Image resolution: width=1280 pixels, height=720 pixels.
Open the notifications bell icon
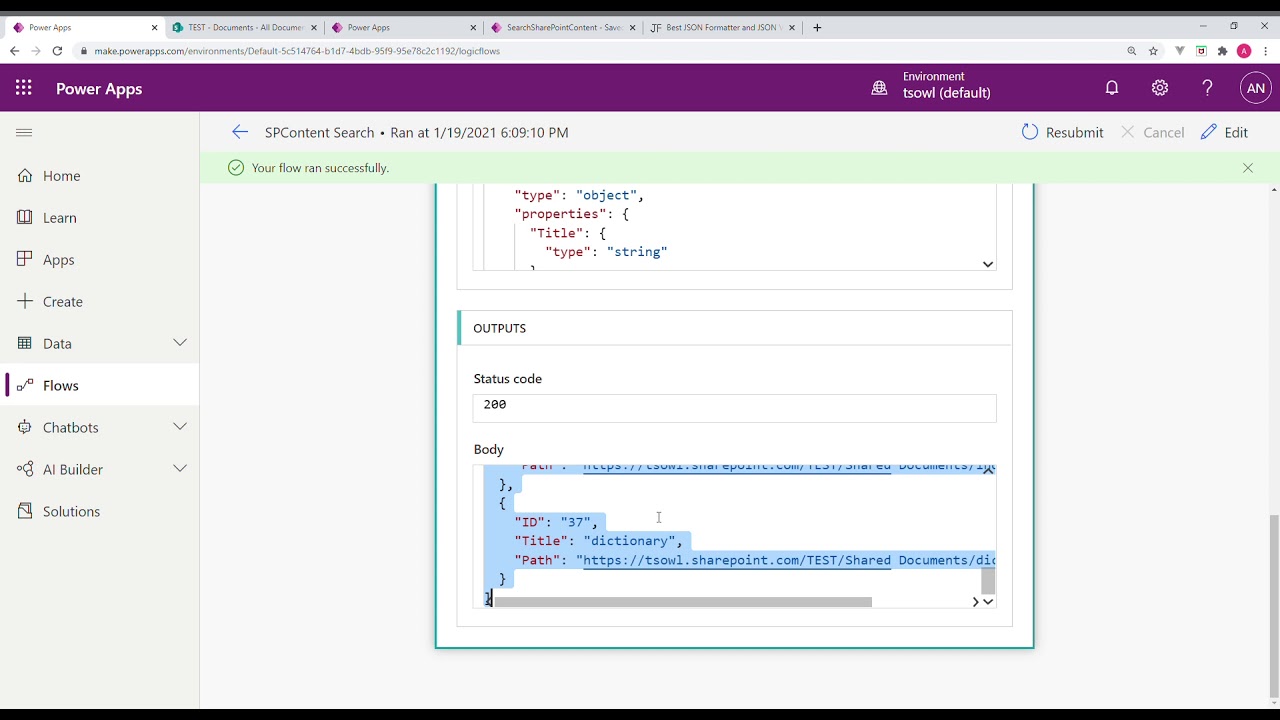point(1112,88)
